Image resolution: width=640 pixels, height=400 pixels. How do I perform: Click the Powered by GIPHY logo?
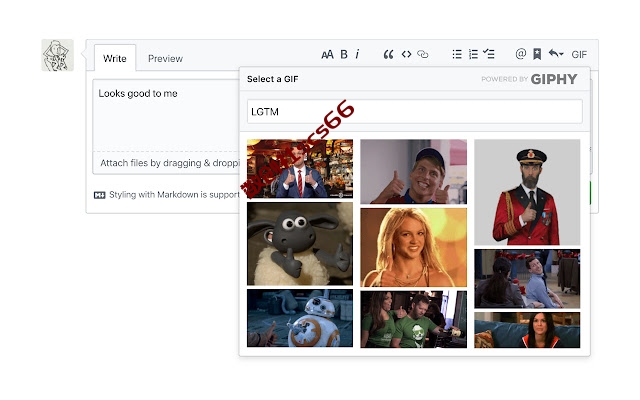[529, 79]
